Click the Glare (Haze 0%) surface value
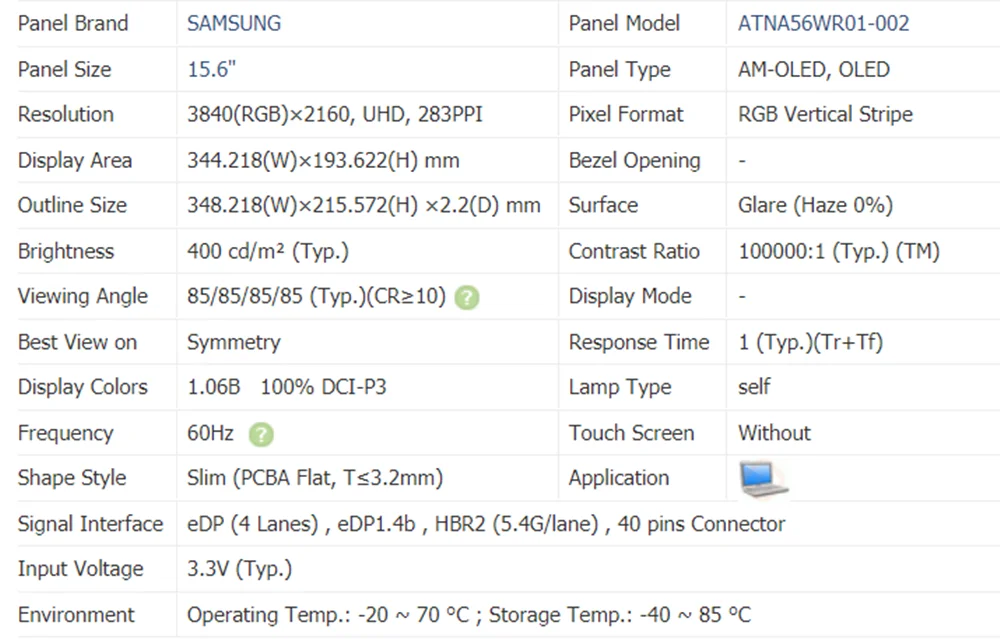The height and width of the screenshot is (639, 1000). click(815, 206)
